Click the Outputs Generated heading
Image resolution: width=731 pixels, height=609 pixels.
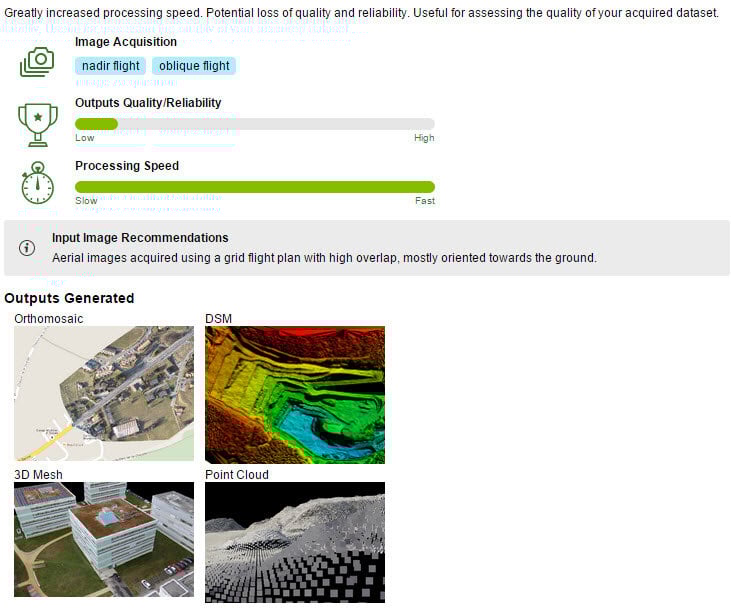pos(69,298)
